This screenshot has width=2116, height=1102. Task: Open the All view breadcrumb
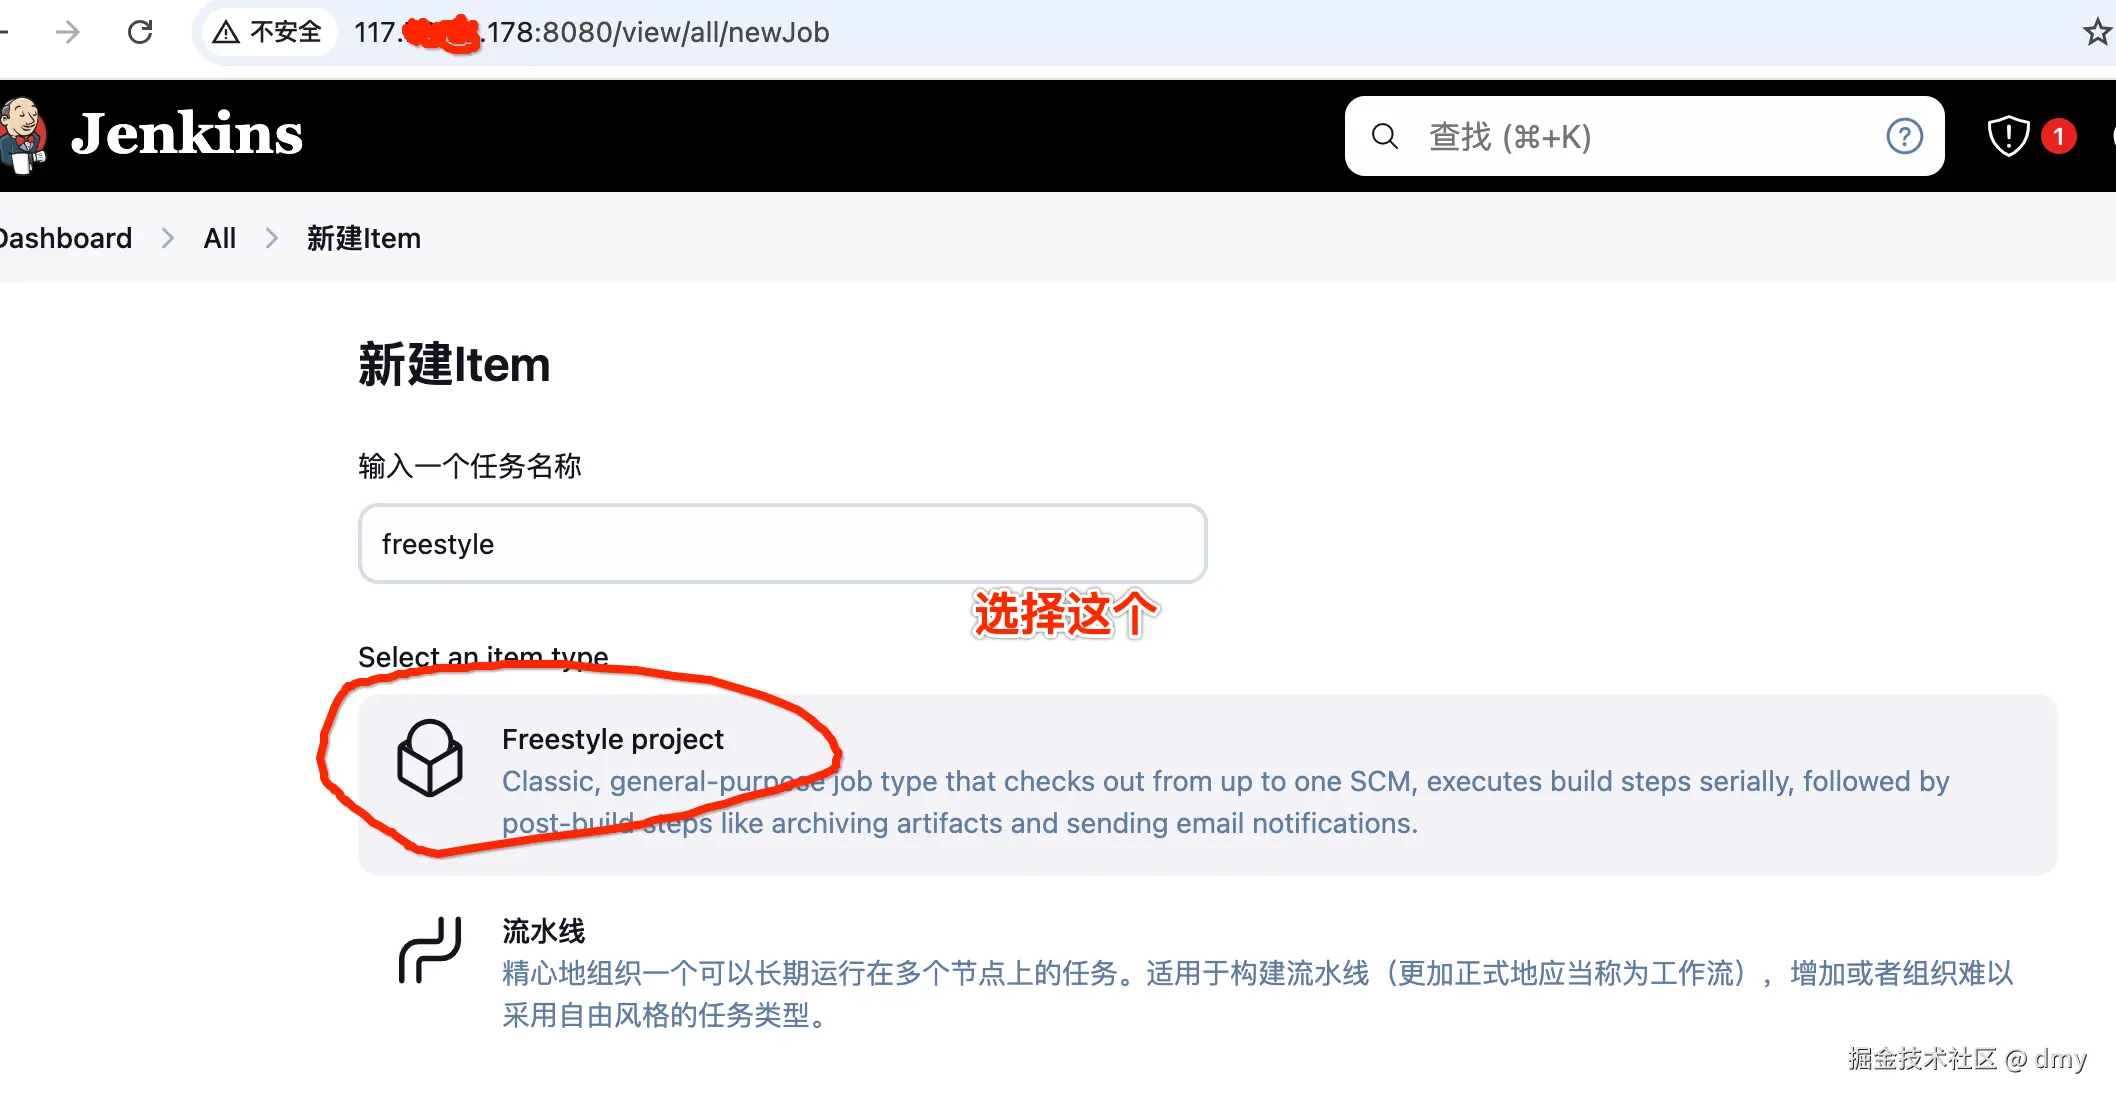coord(220,238)
